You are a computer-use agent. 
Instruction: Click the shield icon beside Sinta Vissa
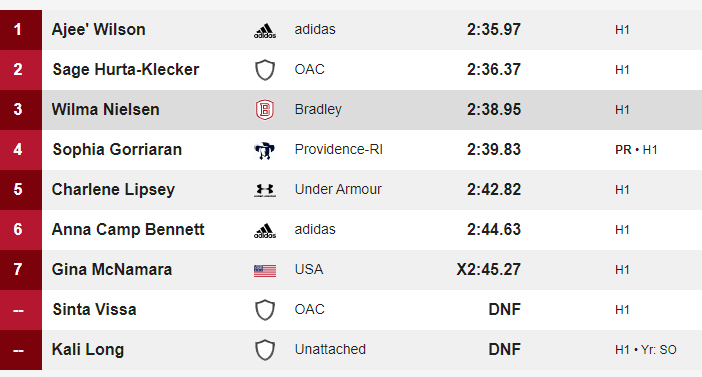point(265,310)
